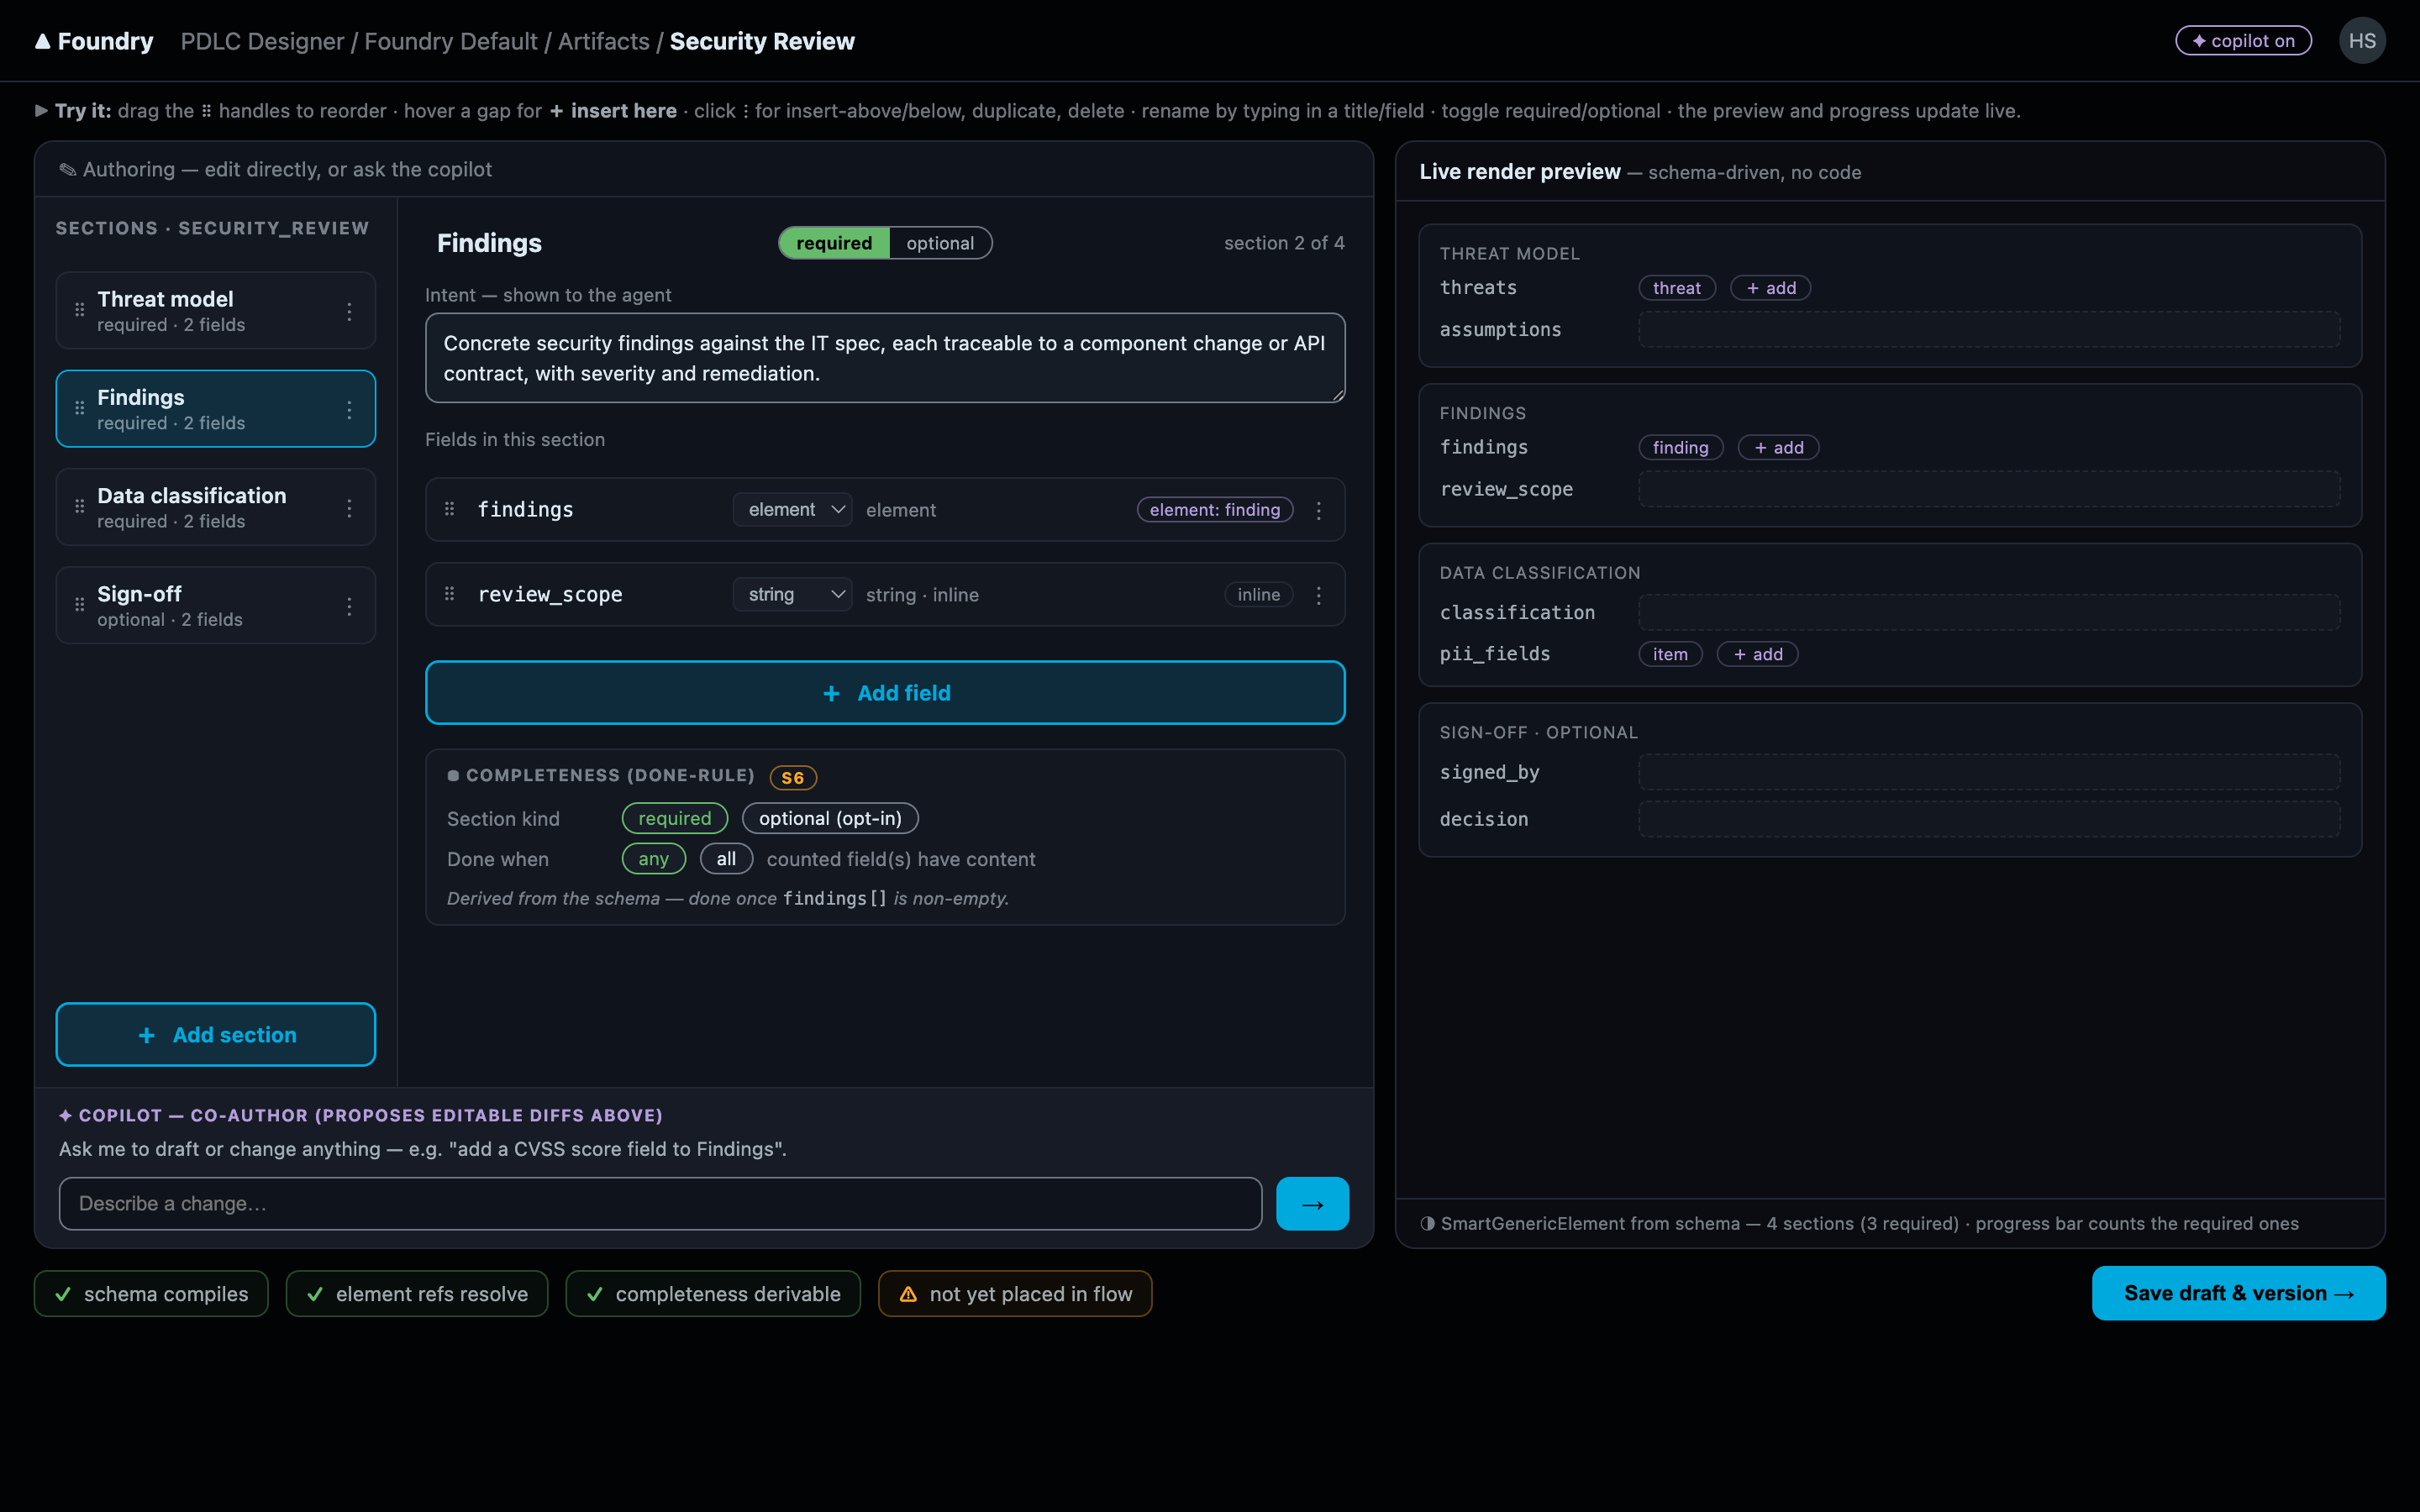Click the threat chip in preview
The height and width of the screenshot is (1512, 2420).
pyautogui.click(x=1677, y=288)
